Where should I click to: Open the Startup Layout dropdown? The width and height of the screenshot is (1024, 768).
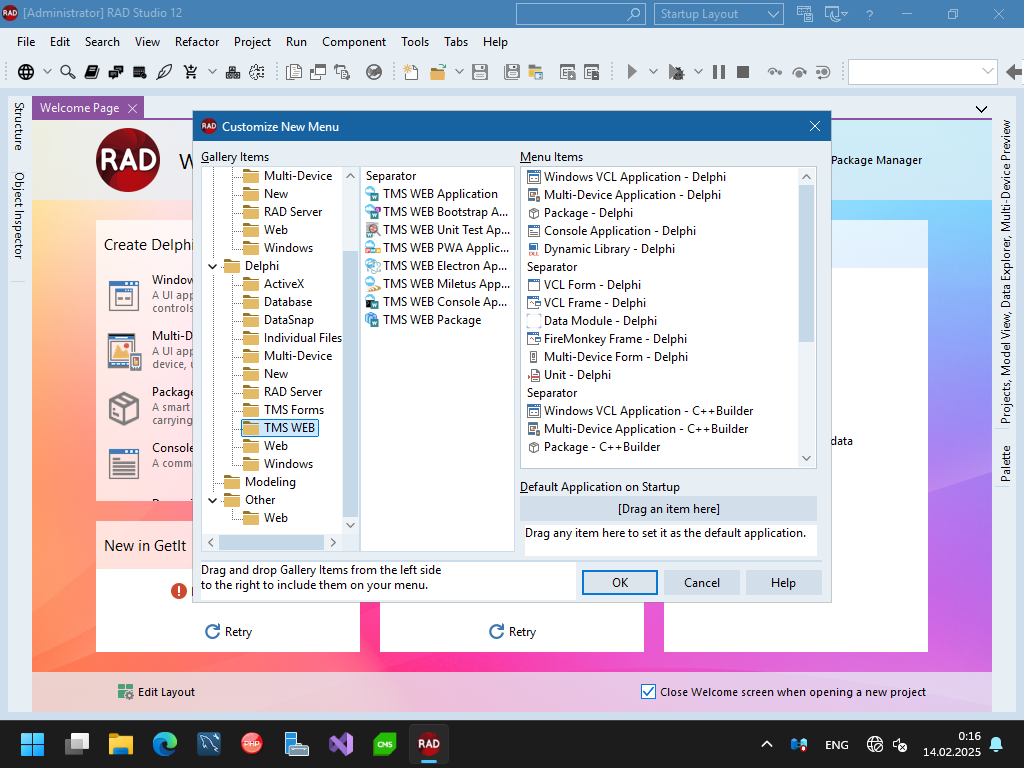(x=718, y=14)
